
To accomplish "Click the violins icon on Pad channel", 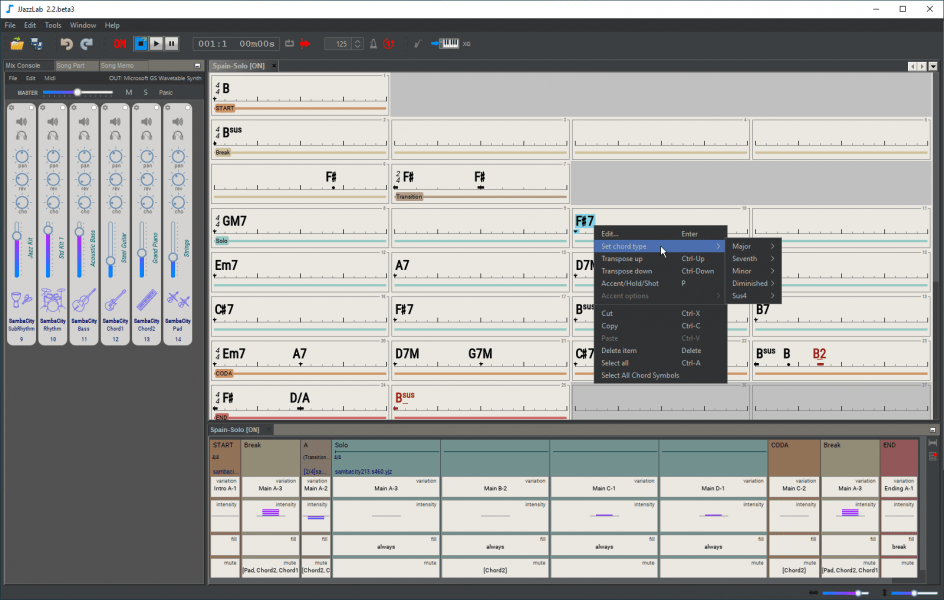I will point(178,300).
